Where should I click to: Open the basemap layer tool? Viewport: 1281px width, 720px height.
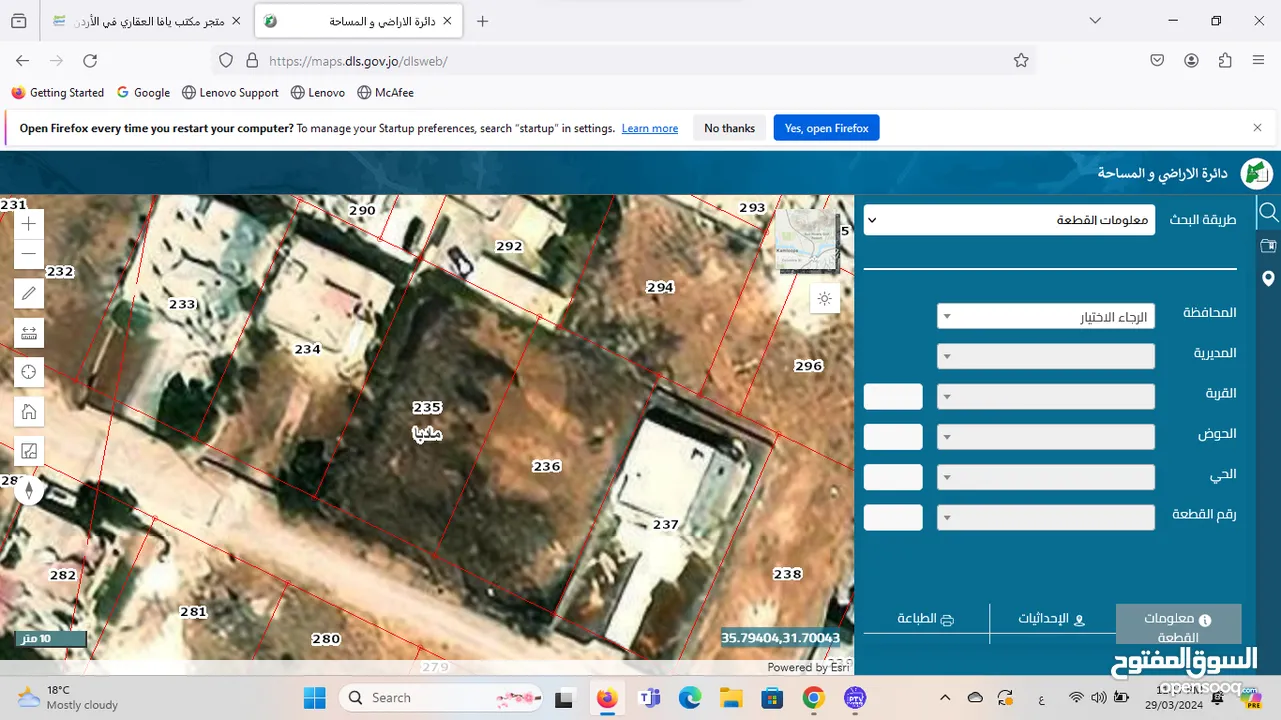click(x=29, y=451)
